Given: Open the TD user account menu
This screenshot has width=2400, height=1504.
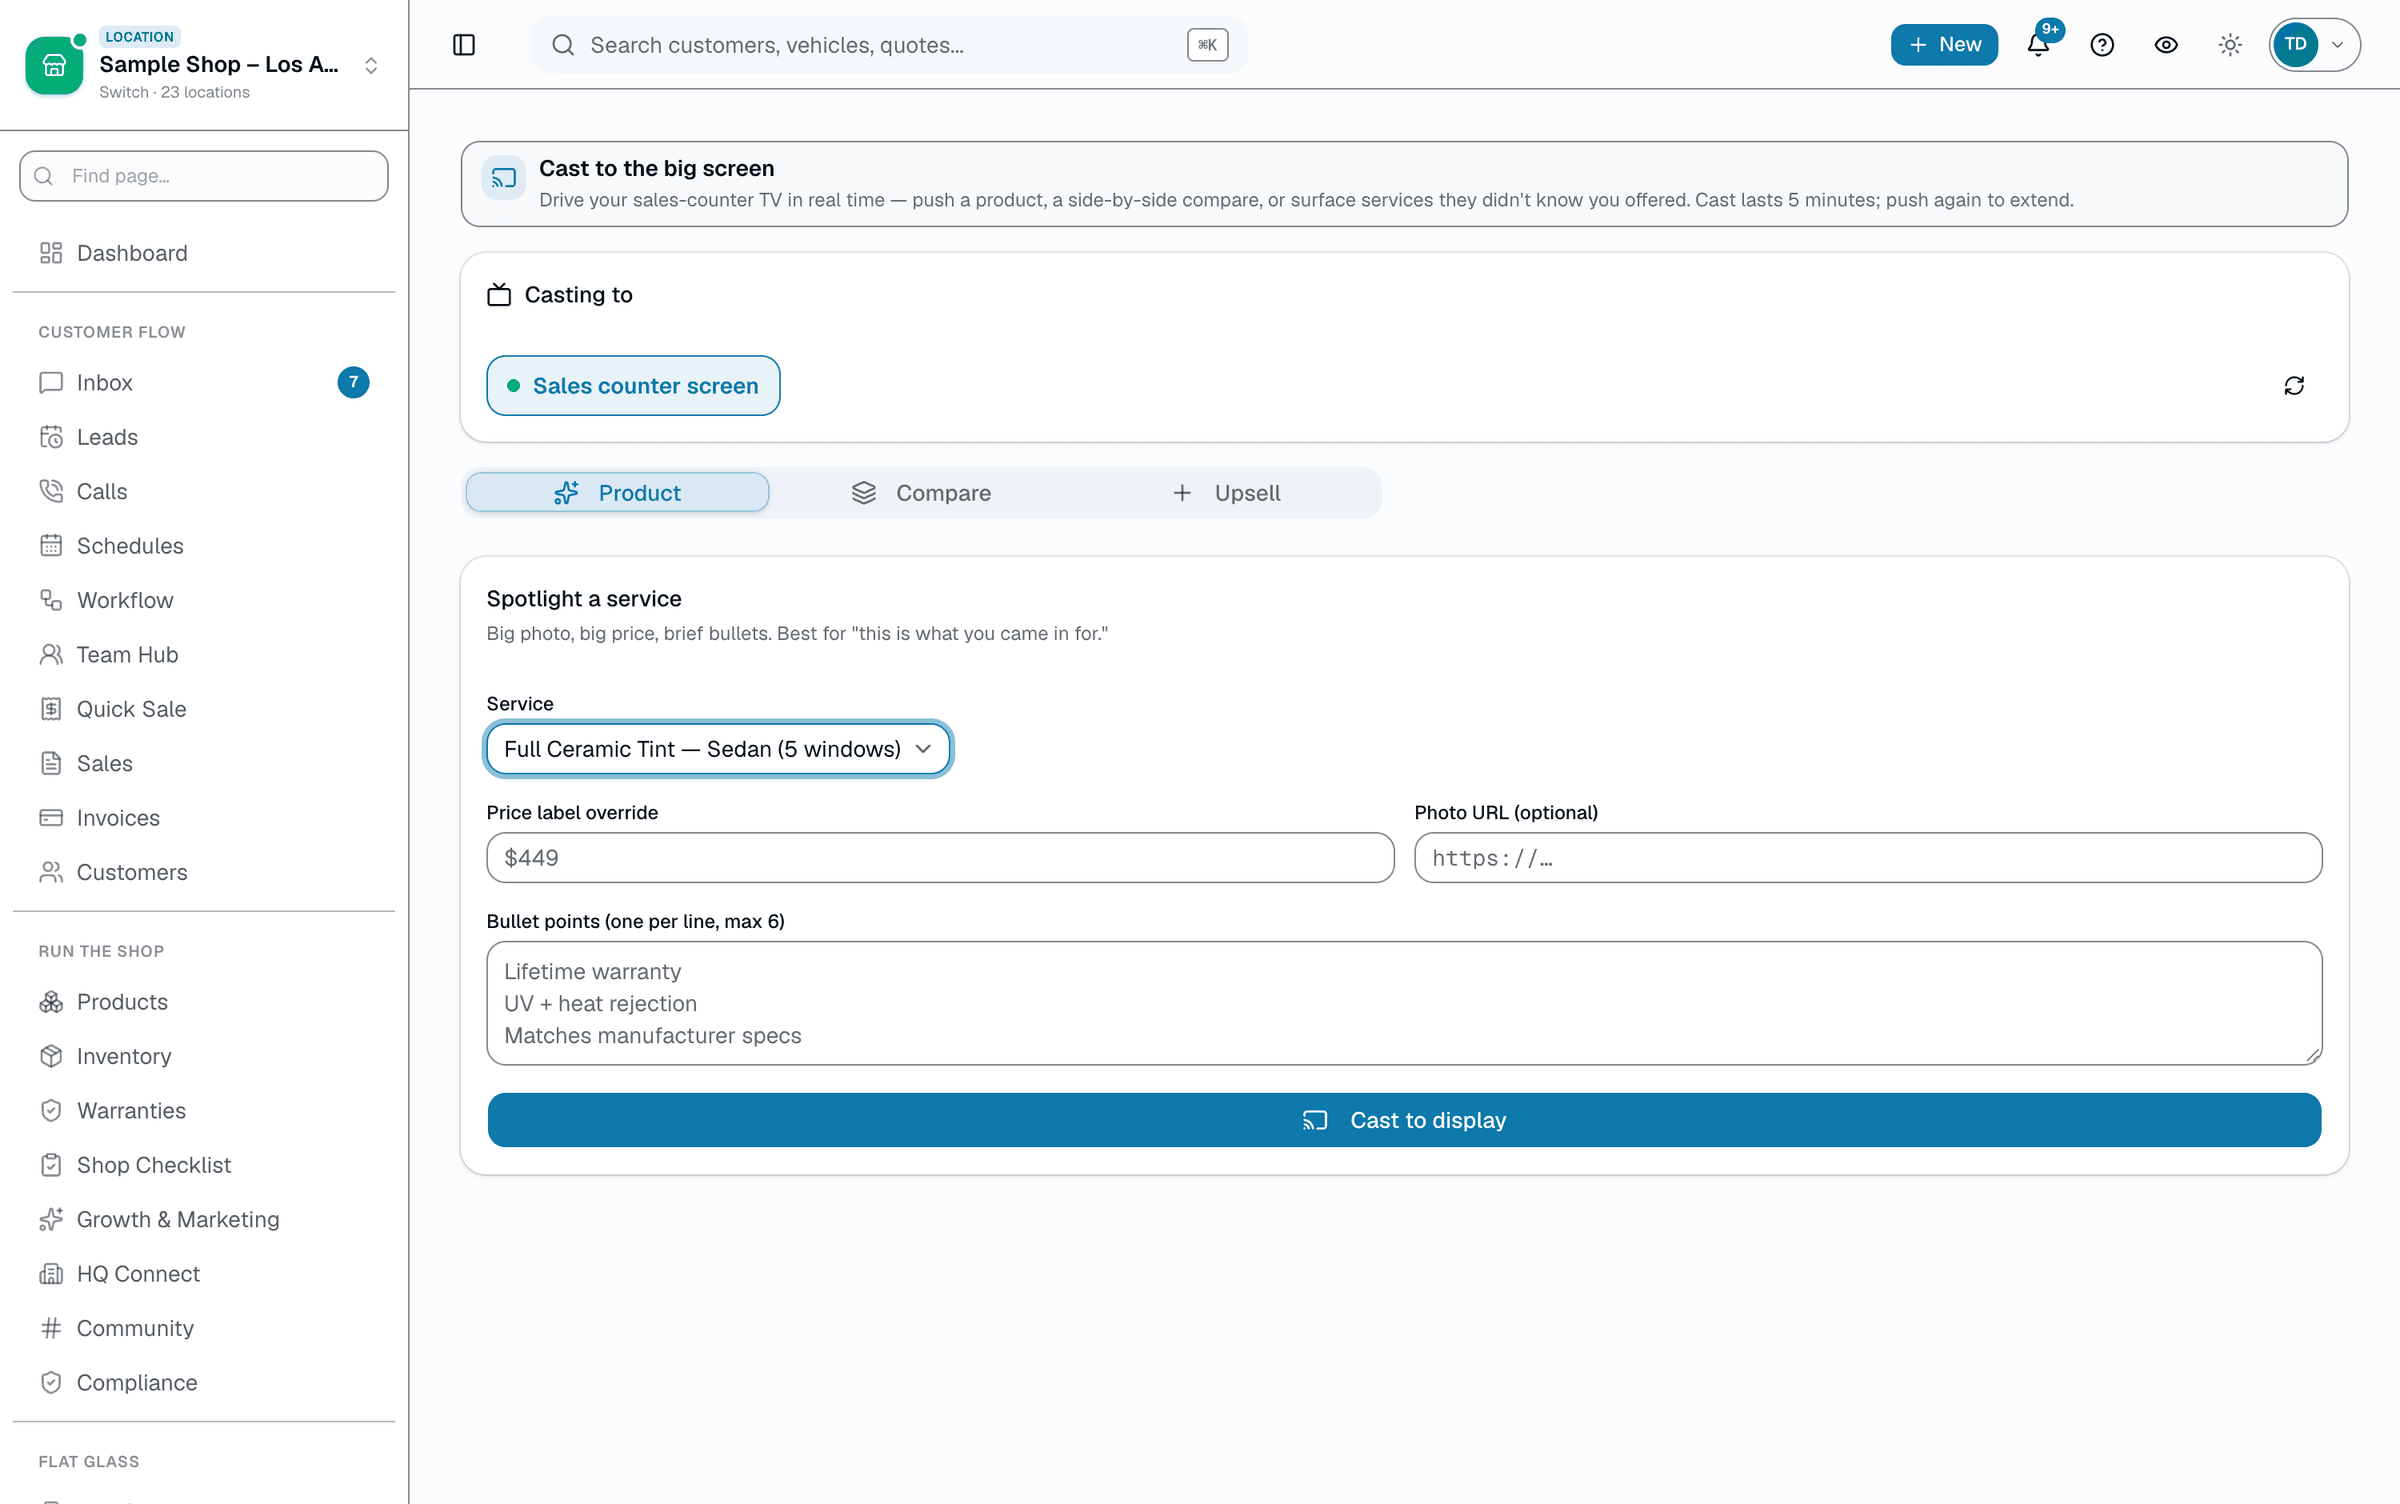Looking at the screenshot, I should (x=2314, y=45).
